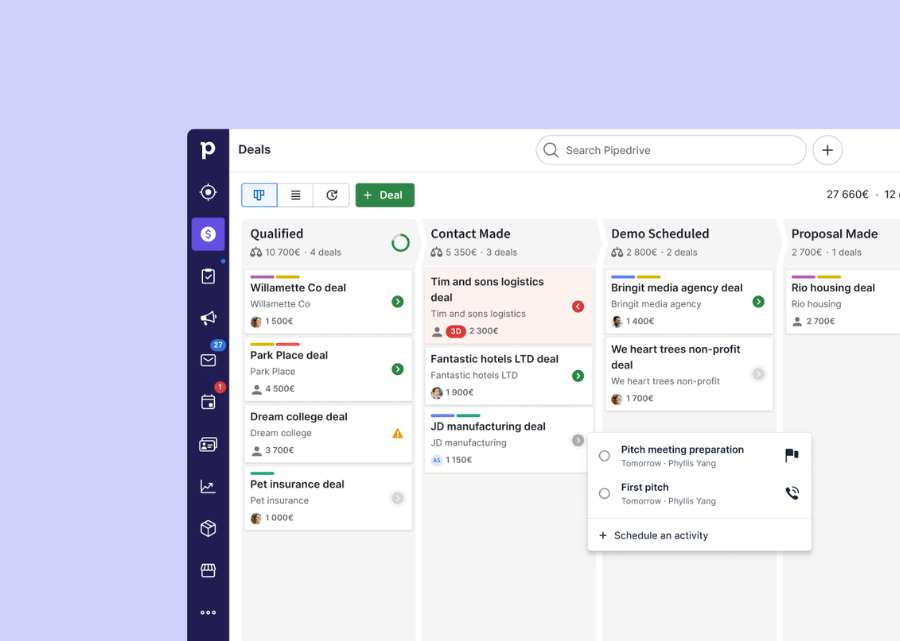Open the Mail inbox icon
Image resolution: width=900 pixels, height=641 pixels.
tap(208, 360)
